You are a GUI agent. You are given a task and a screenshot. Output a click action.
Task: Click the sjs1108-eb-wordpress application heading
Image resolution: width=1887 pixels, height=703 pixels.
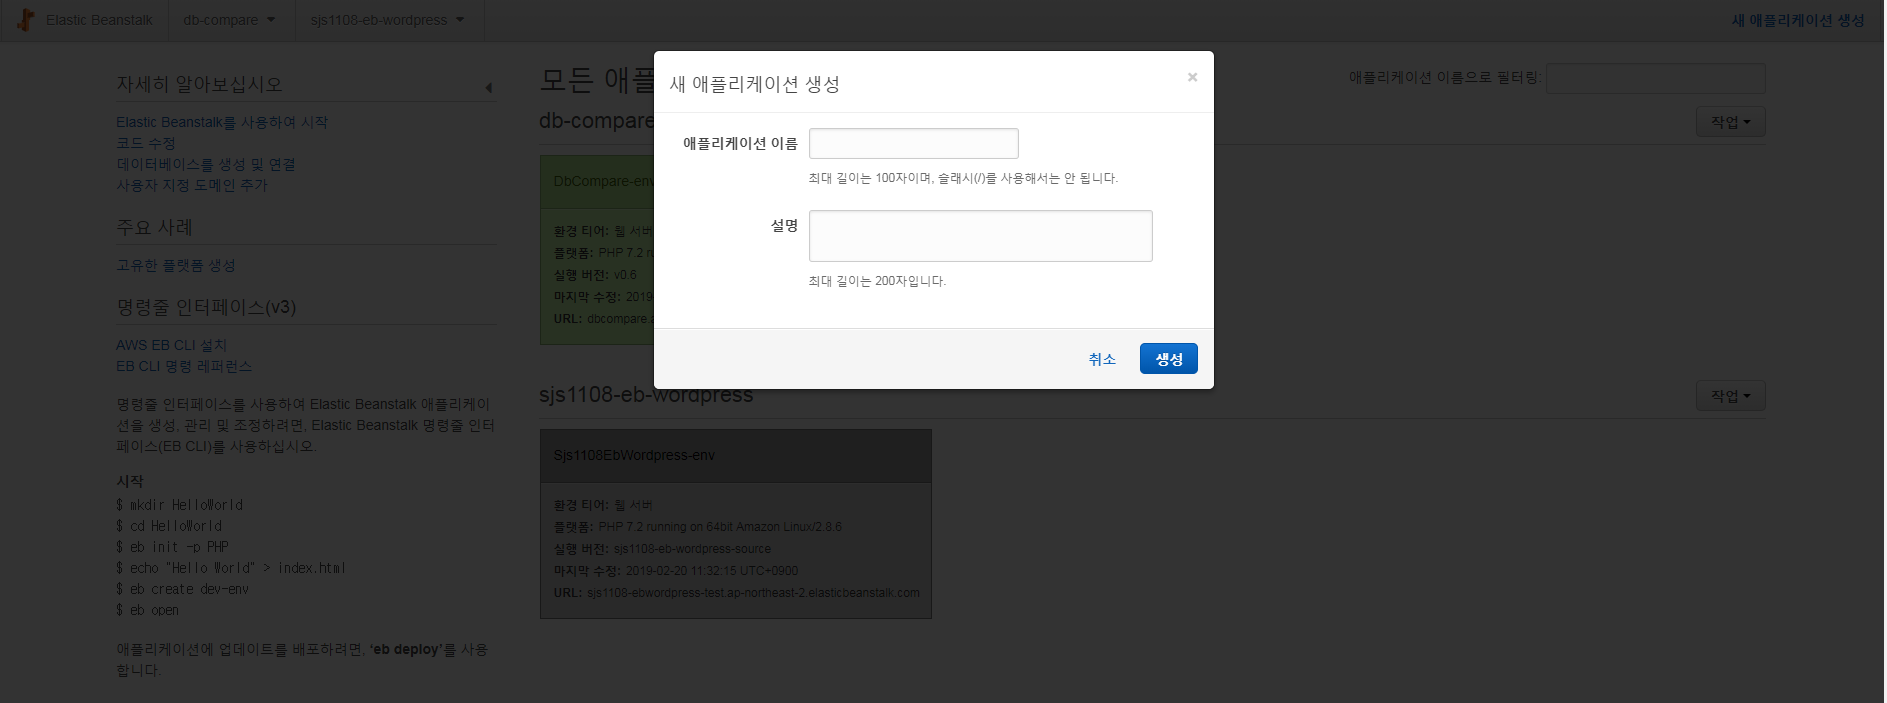[x=646, y=395]
